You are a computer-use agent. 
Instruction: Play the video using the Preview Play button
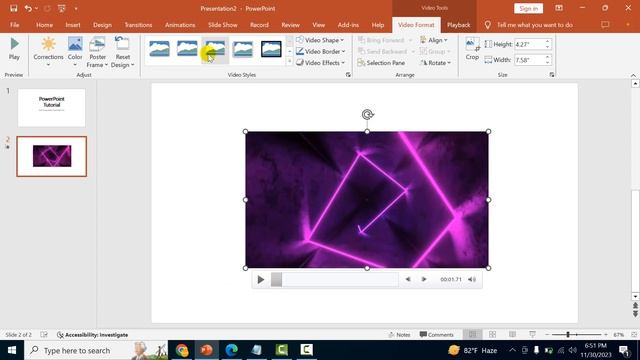(x=14, y=48)
